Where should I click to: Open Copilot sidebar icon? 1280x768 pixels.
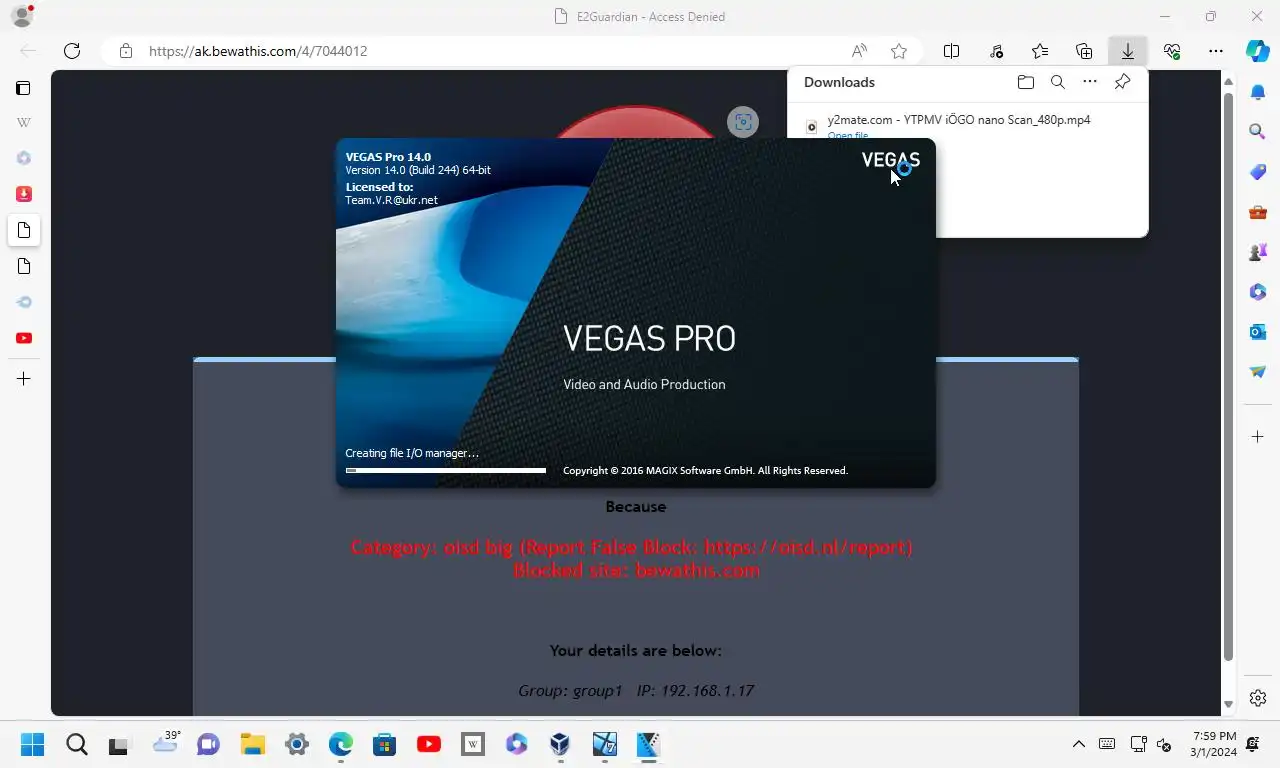pyautogui.click(x=1258, y=50)
